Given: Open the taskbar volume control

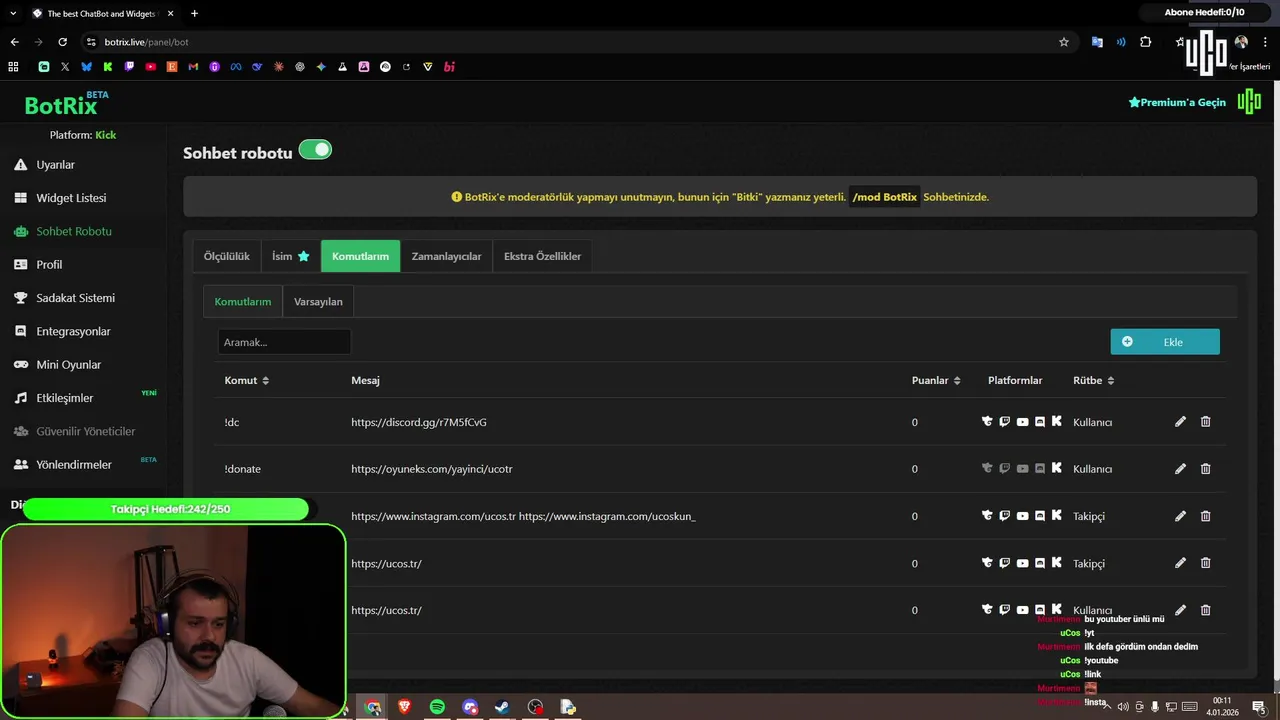Looking at the screenshot, I should pyautogui.click(x=1122, y=707).
